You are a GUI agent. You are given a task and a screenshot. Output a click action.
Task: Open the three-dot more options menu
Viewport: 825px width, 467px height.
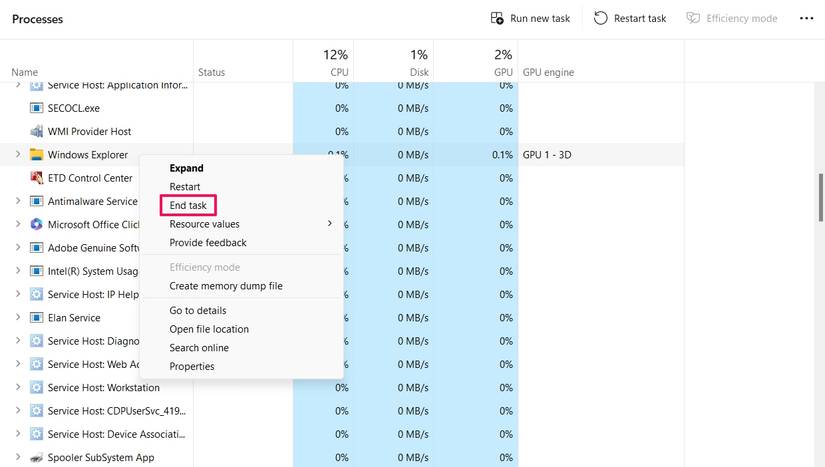[x=806, y=18]
